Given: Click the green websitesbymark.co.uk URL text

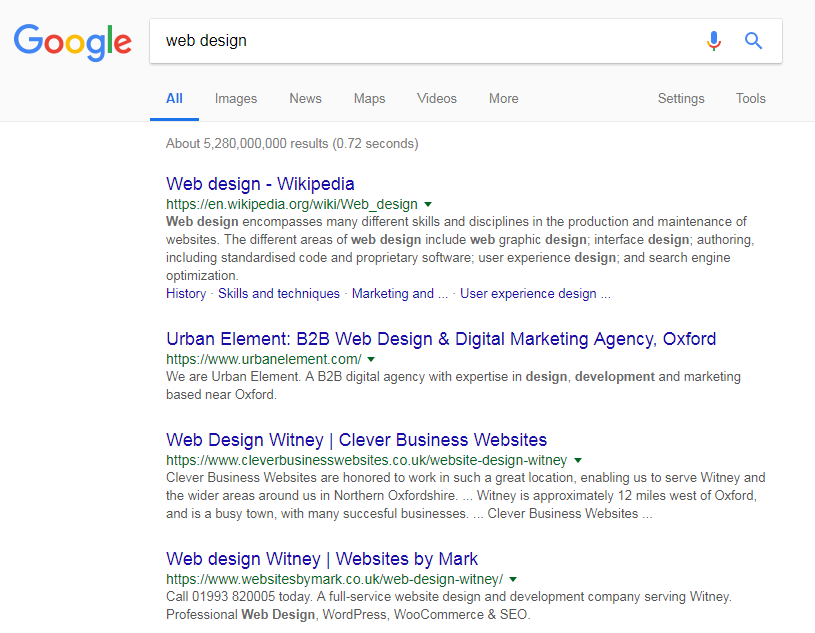Looking at the screenshot, I should coord(335,579).
